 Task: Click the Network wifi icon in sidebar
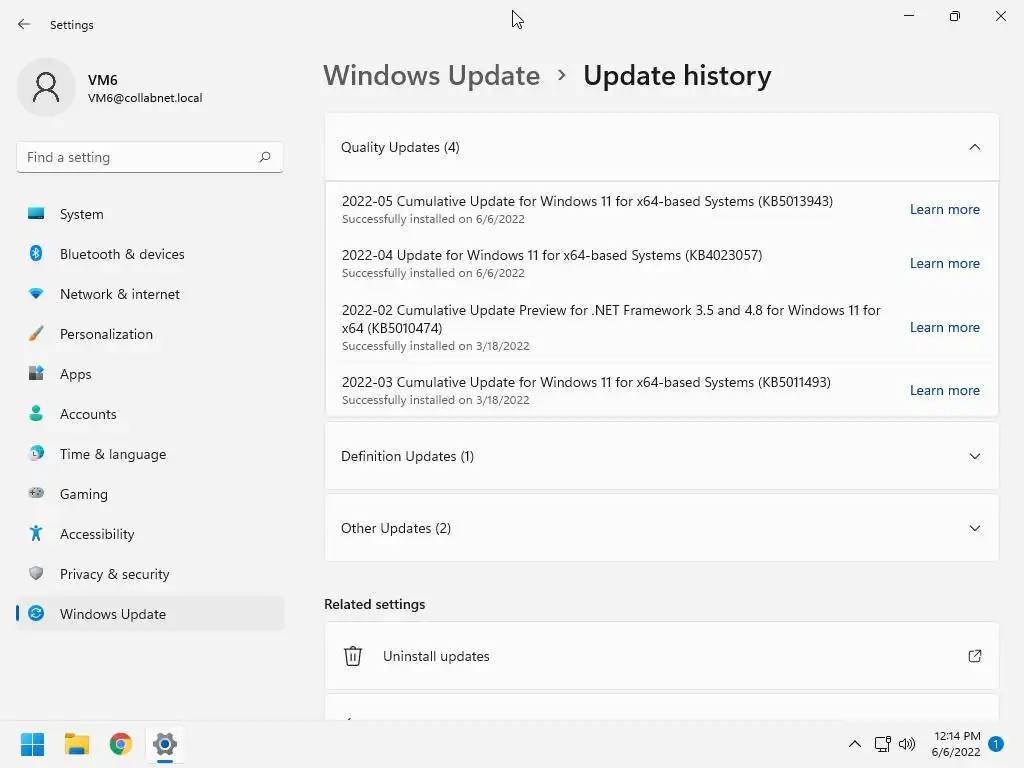pyautogui.click(x=36, y=294)
